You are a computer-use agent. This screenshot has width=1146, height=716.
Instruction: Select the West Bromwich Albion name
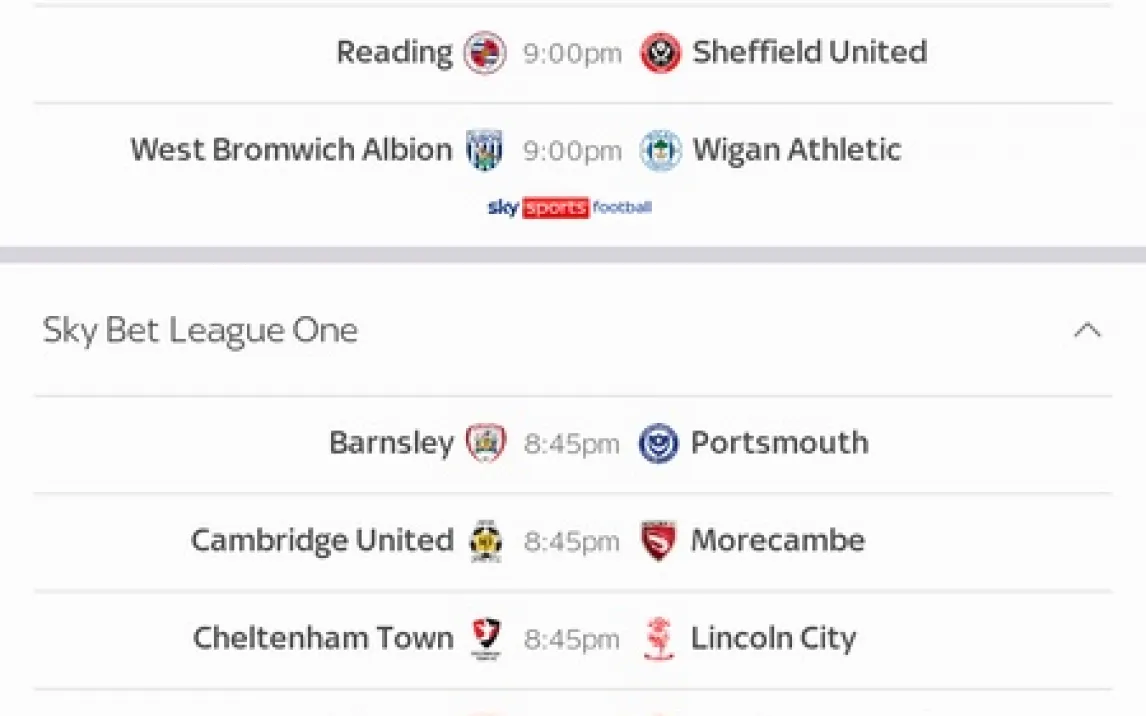click(x=291, y=150)
